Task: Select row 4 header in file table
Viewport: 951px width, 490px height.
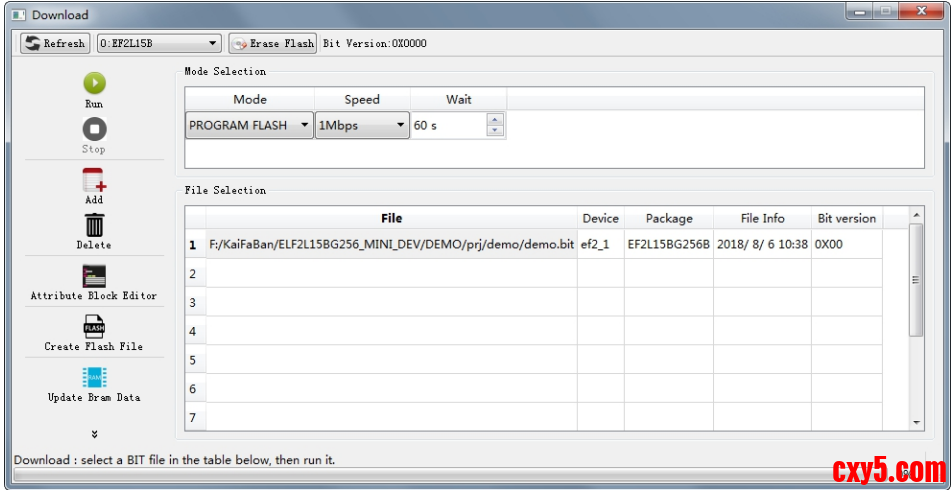Action: [x=195, y=331]
